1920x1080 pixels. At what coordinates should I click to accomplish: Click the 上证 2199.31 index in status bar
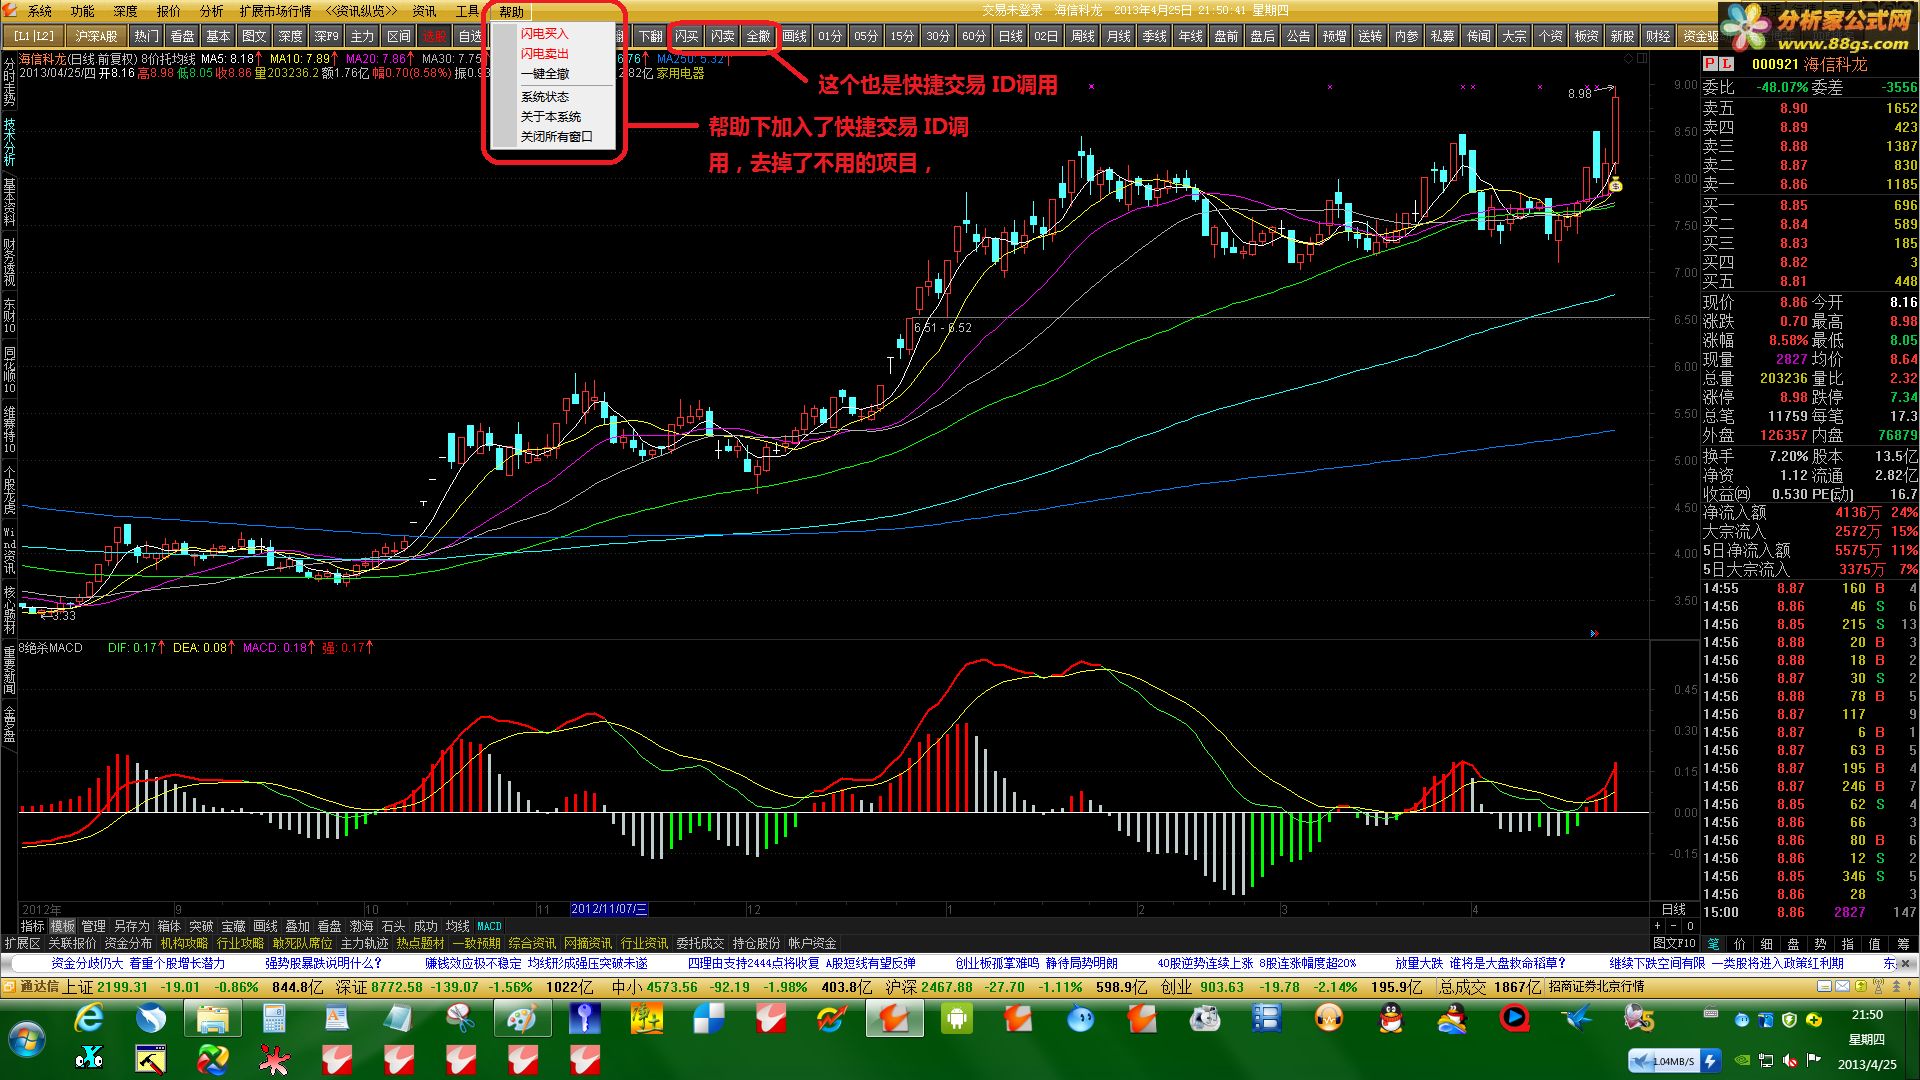pyautogui.click(x=105, y=987)
